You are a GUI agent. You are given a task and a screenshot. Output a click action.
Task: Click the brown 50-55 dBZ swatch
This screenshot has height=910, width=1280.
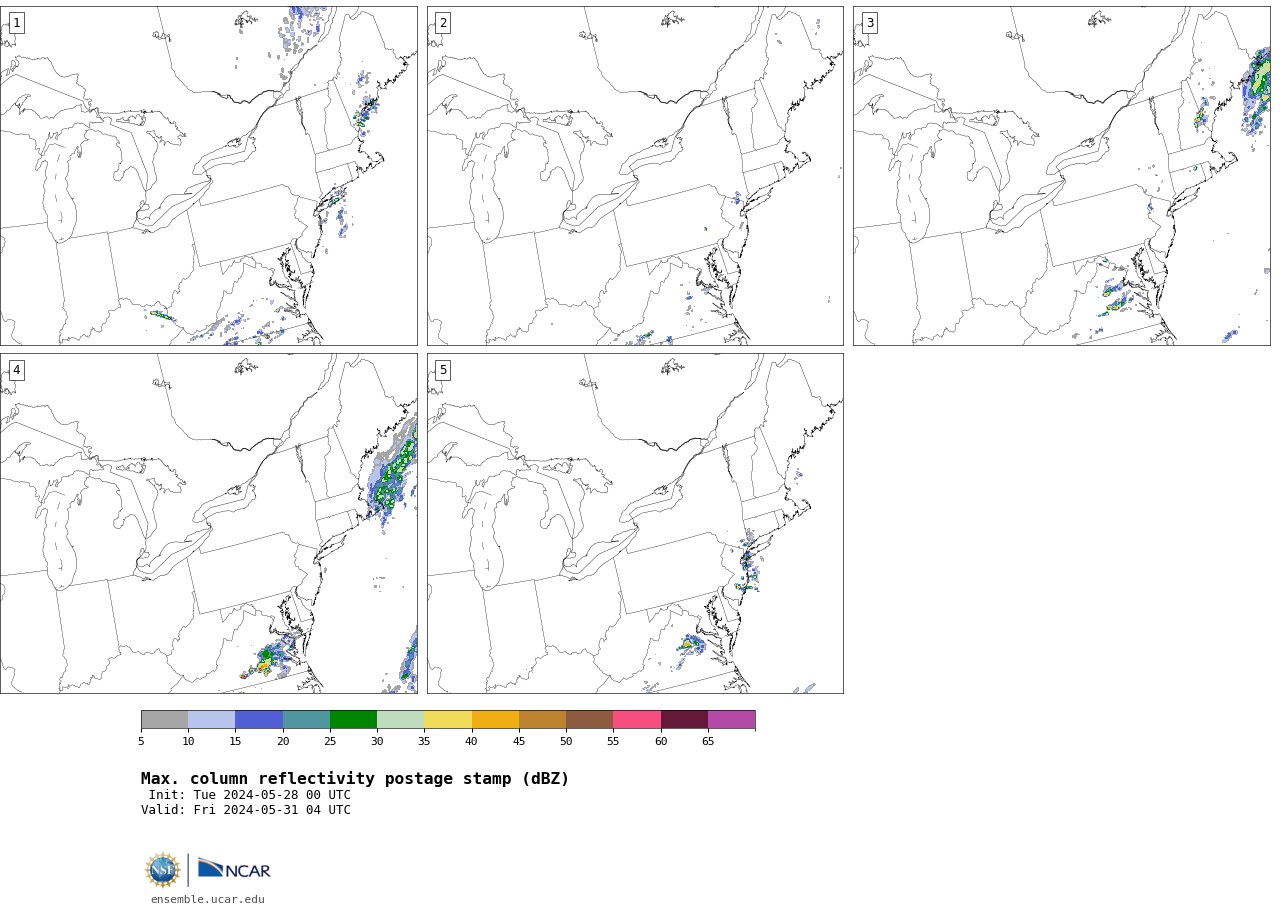(589, 720)
